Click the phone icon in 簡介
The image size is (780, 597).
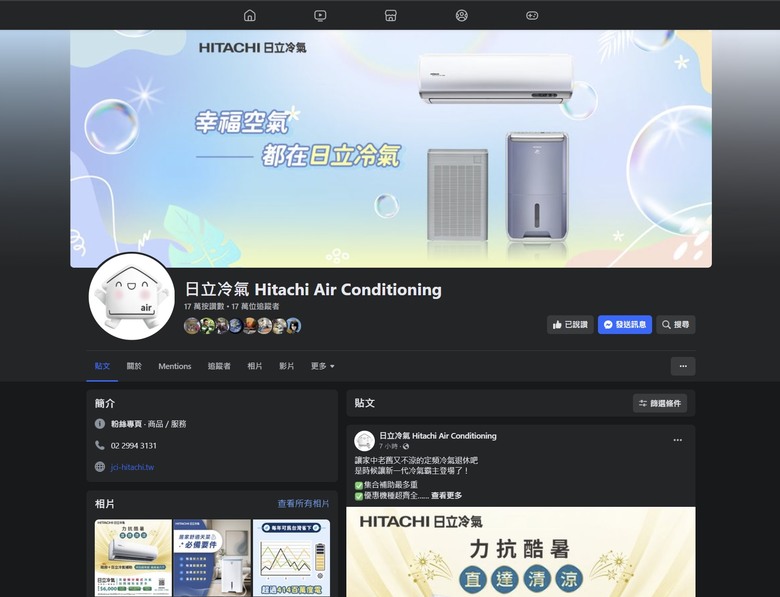(99, 445)
